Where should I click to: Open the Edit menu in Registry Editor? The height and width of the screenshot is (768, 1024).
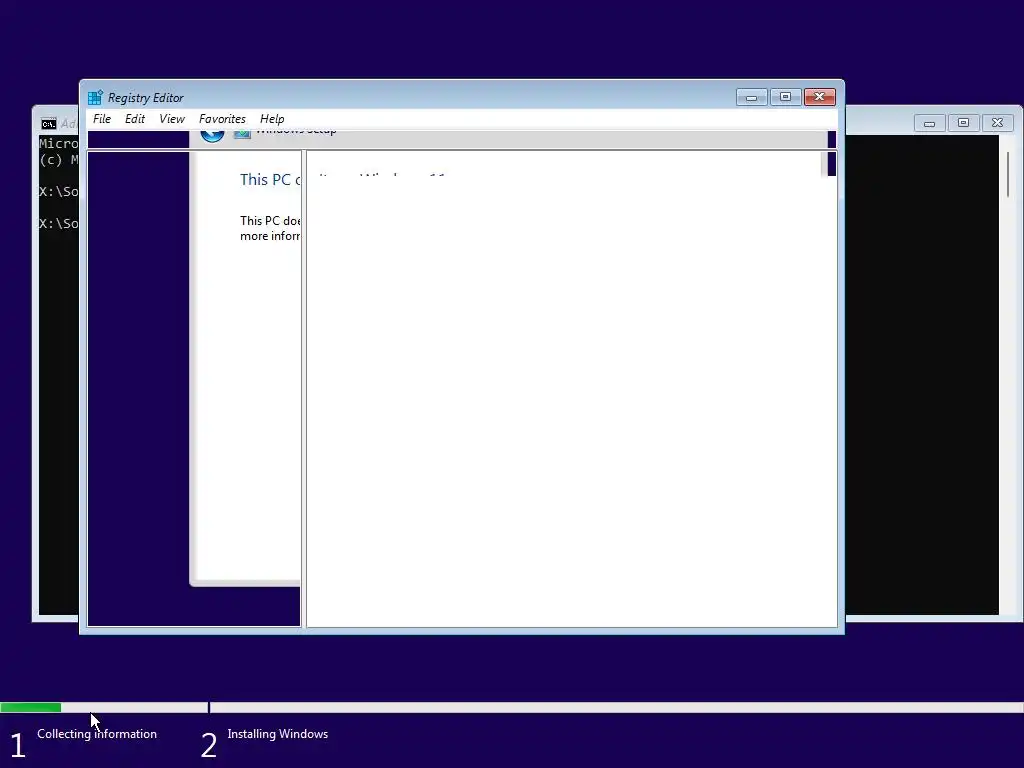[135, 119]
